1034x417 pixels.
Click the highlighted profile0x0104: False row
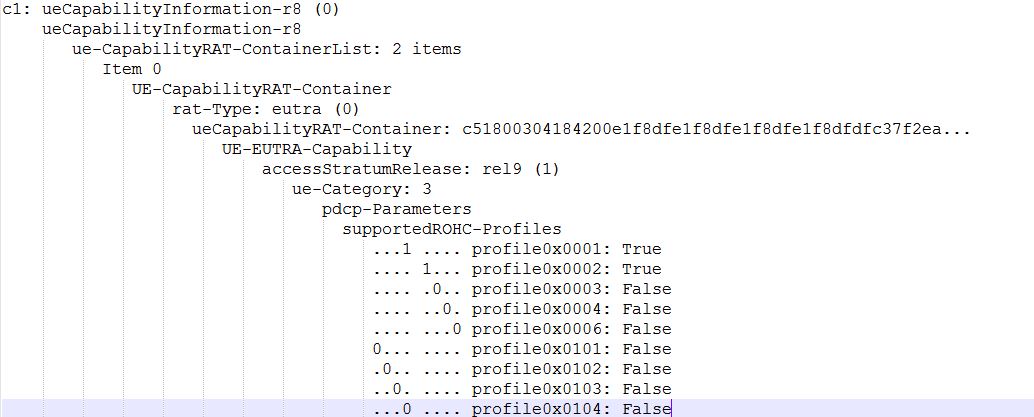tap(521, 409)
